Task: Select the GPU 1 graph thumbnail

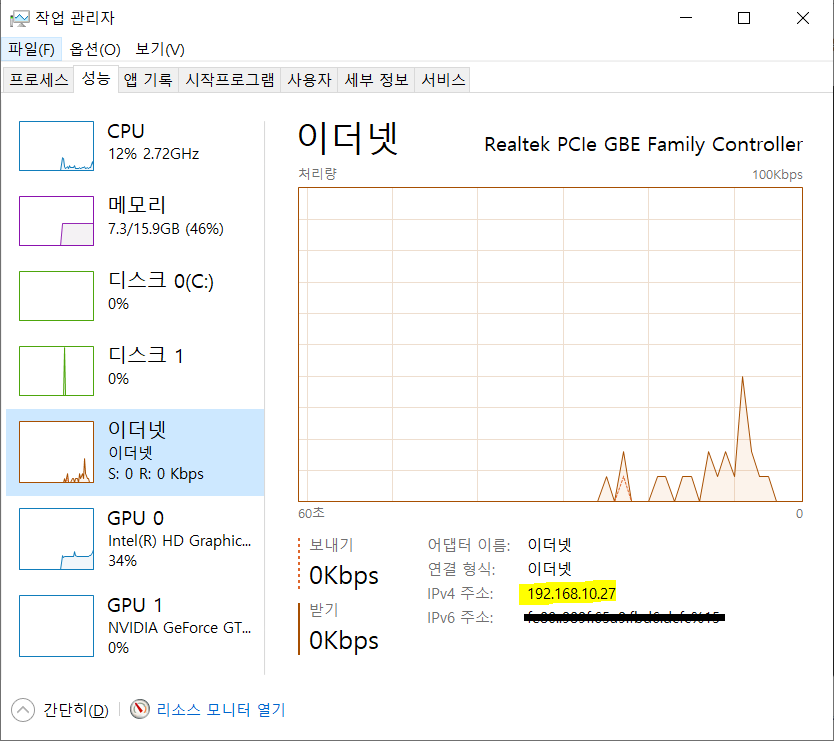Action: (x=56, y=626)
